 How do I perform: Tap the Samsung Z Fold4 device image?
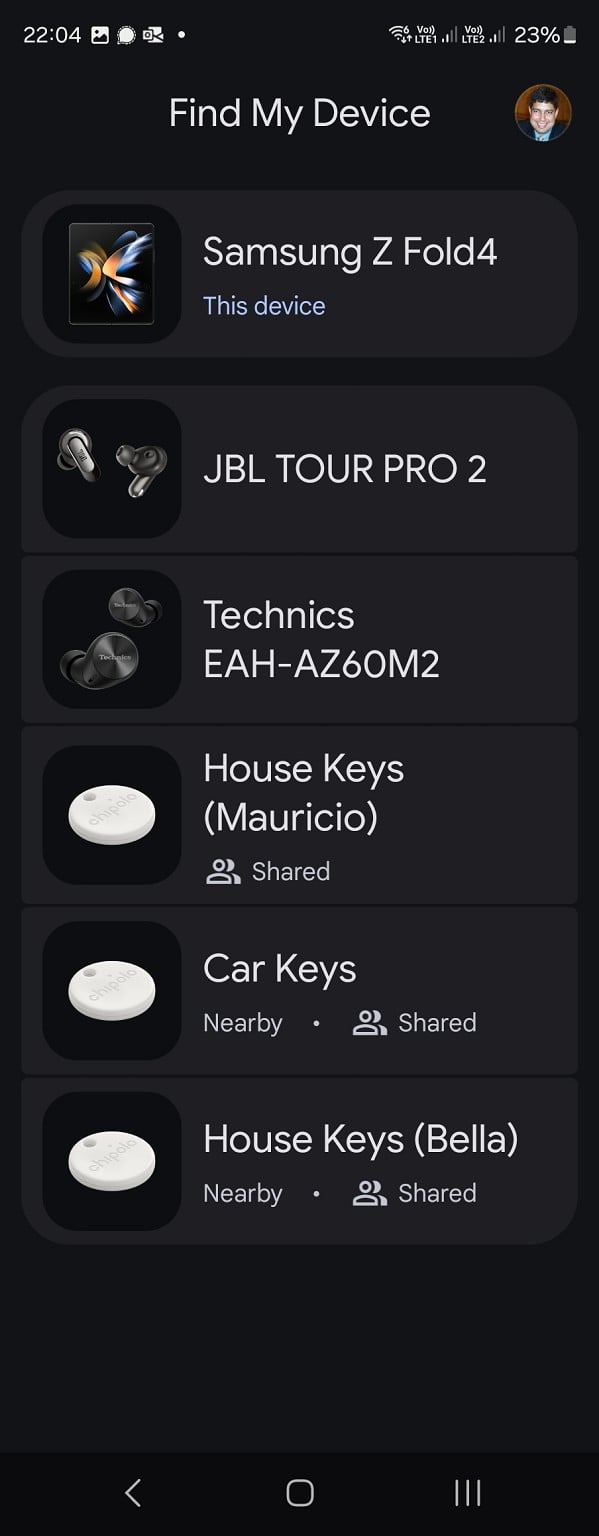(x=112, y=274)
